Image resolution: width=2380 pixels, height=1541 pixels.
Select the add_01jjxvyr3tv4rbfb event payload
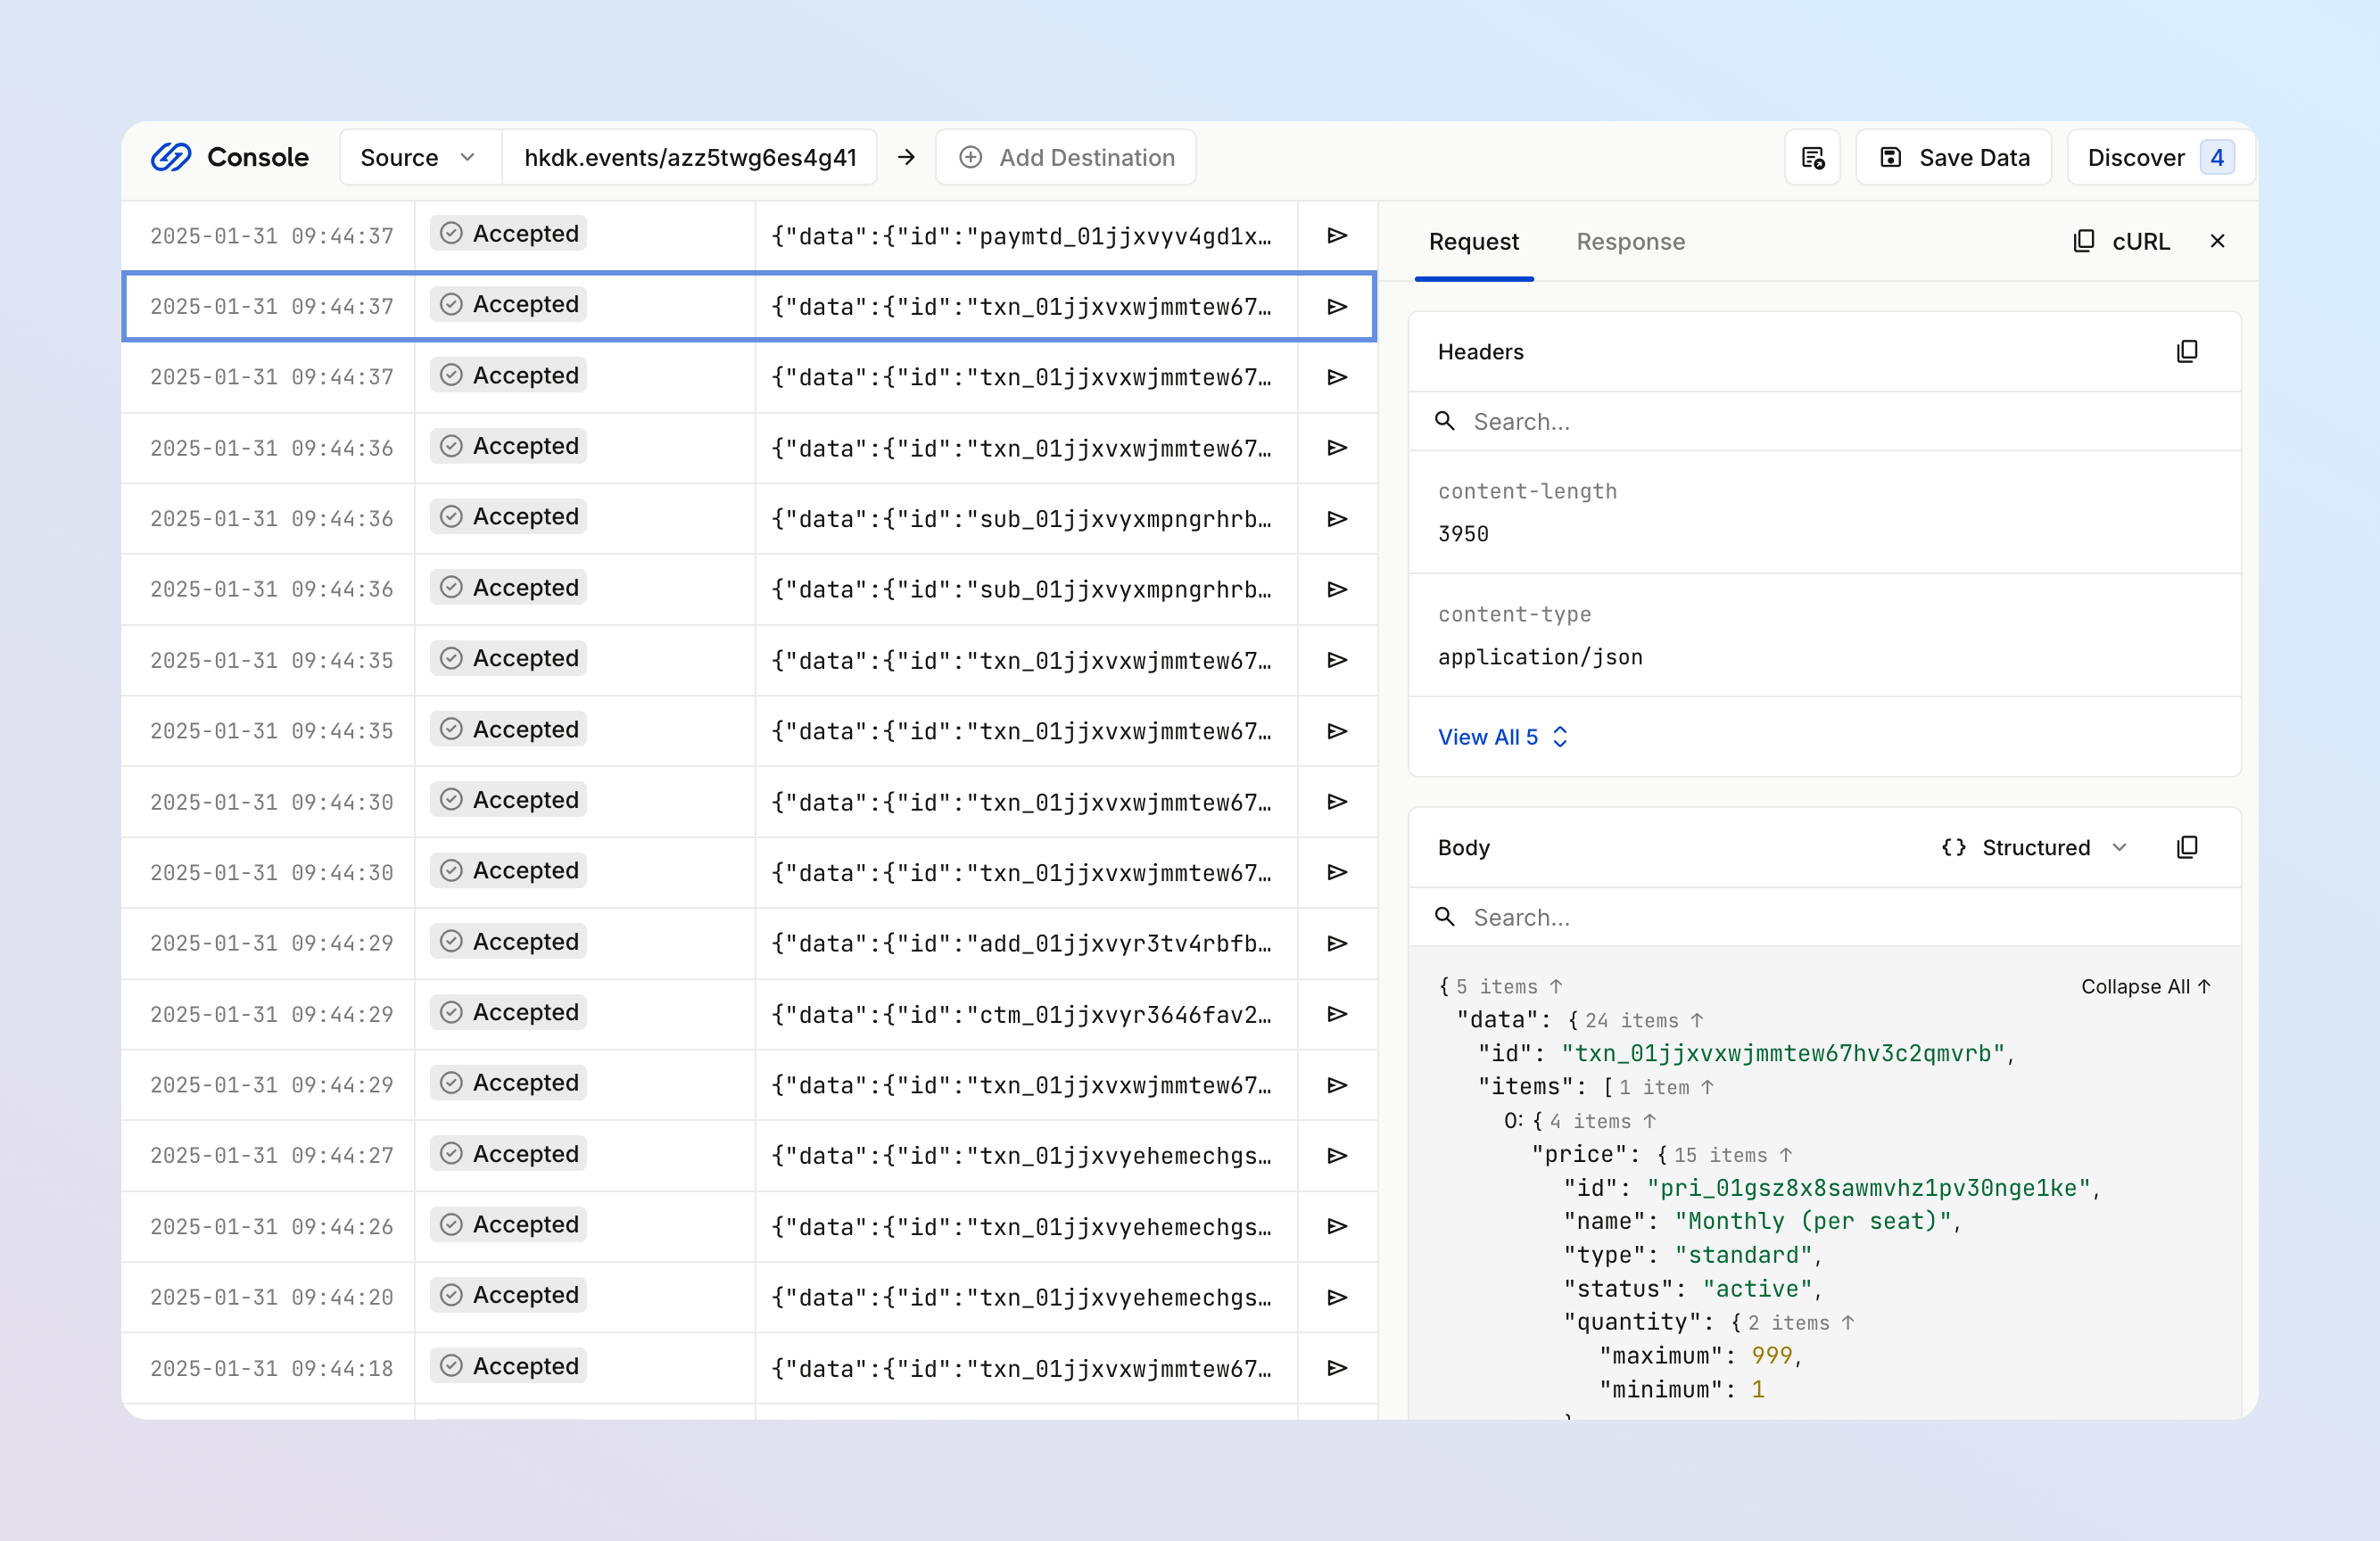point(1021,943)
